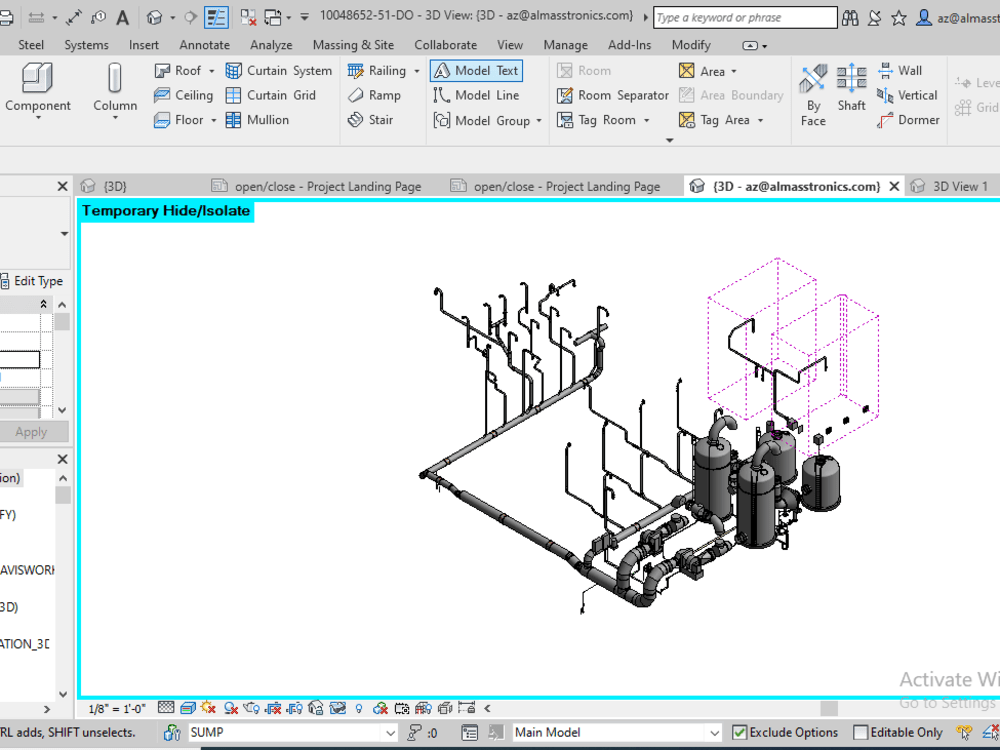This screenshot has height=750, width=1000.
Task: Uncheck the Exclude Options checkbox
Action: pyautogui.click(x=740, y=733)
